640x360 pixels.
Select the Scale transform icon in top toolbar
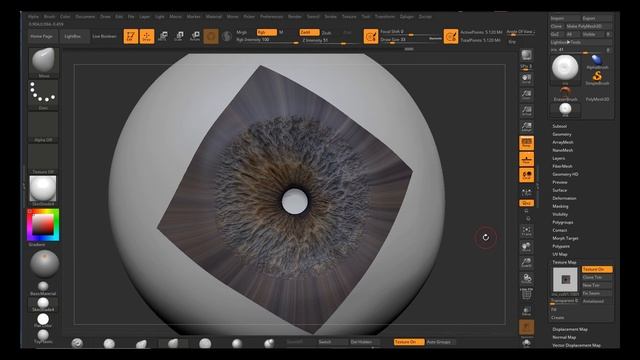[178, 36]
